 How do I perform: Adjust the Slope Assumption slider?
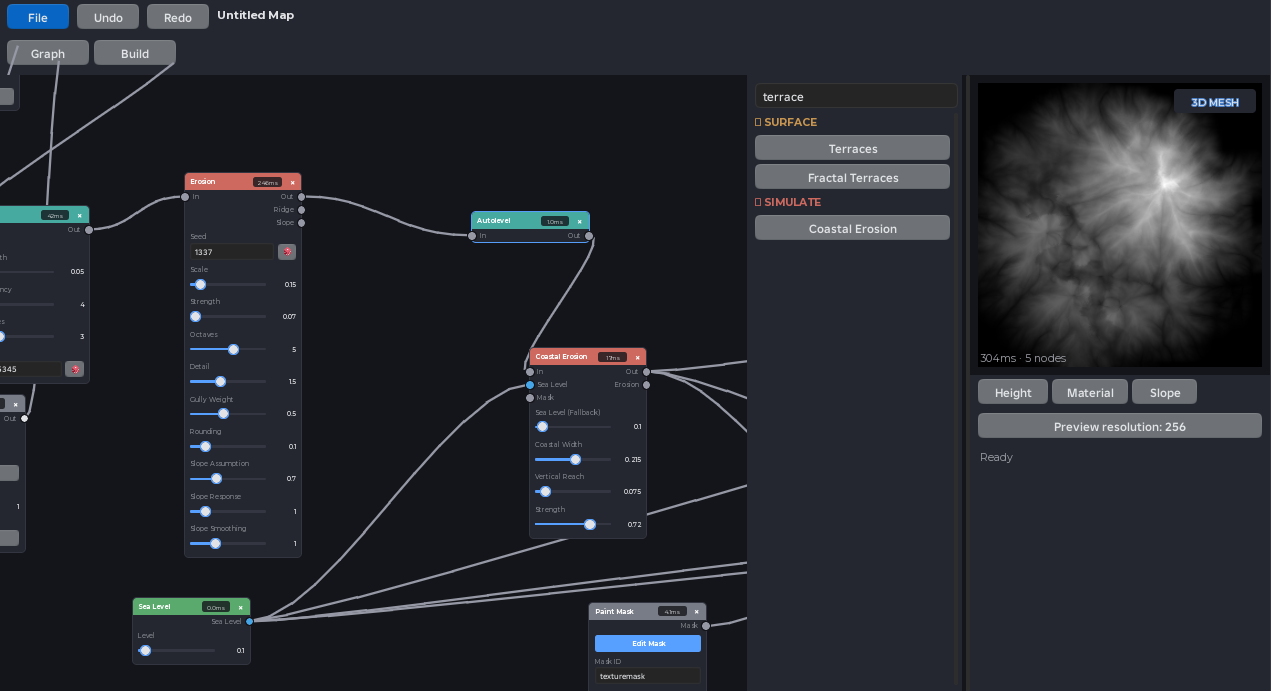[228, 479]
